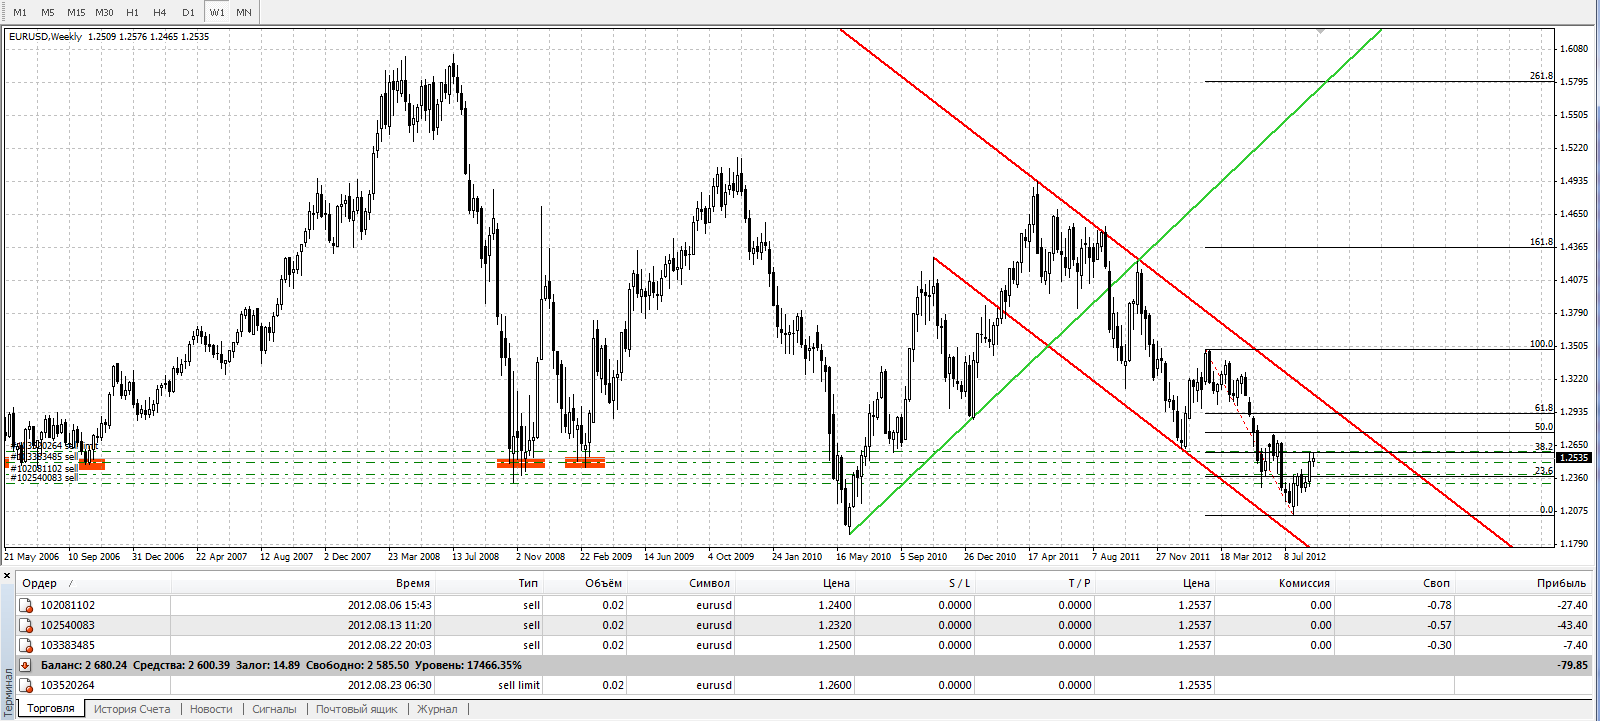Image resolution: width=1600 pixels, height=721 pixels.
Task: Click the time cell 2012.08.06 15:43
Action: (390, 605)
